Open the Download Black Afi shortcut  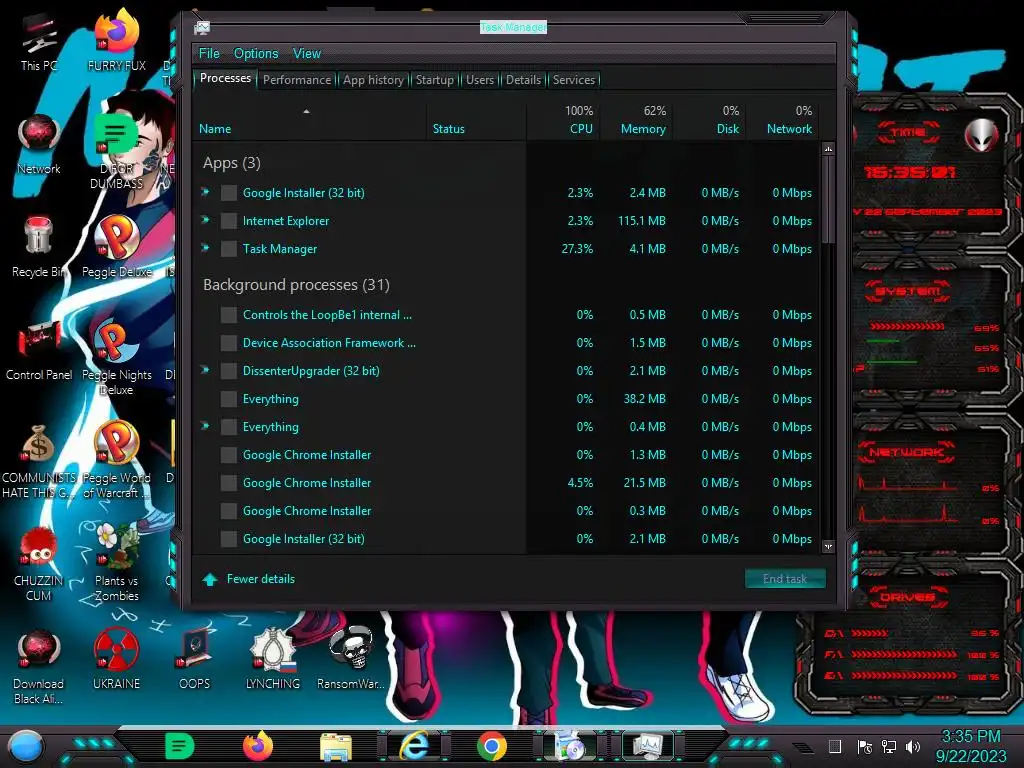coord(39,667)
